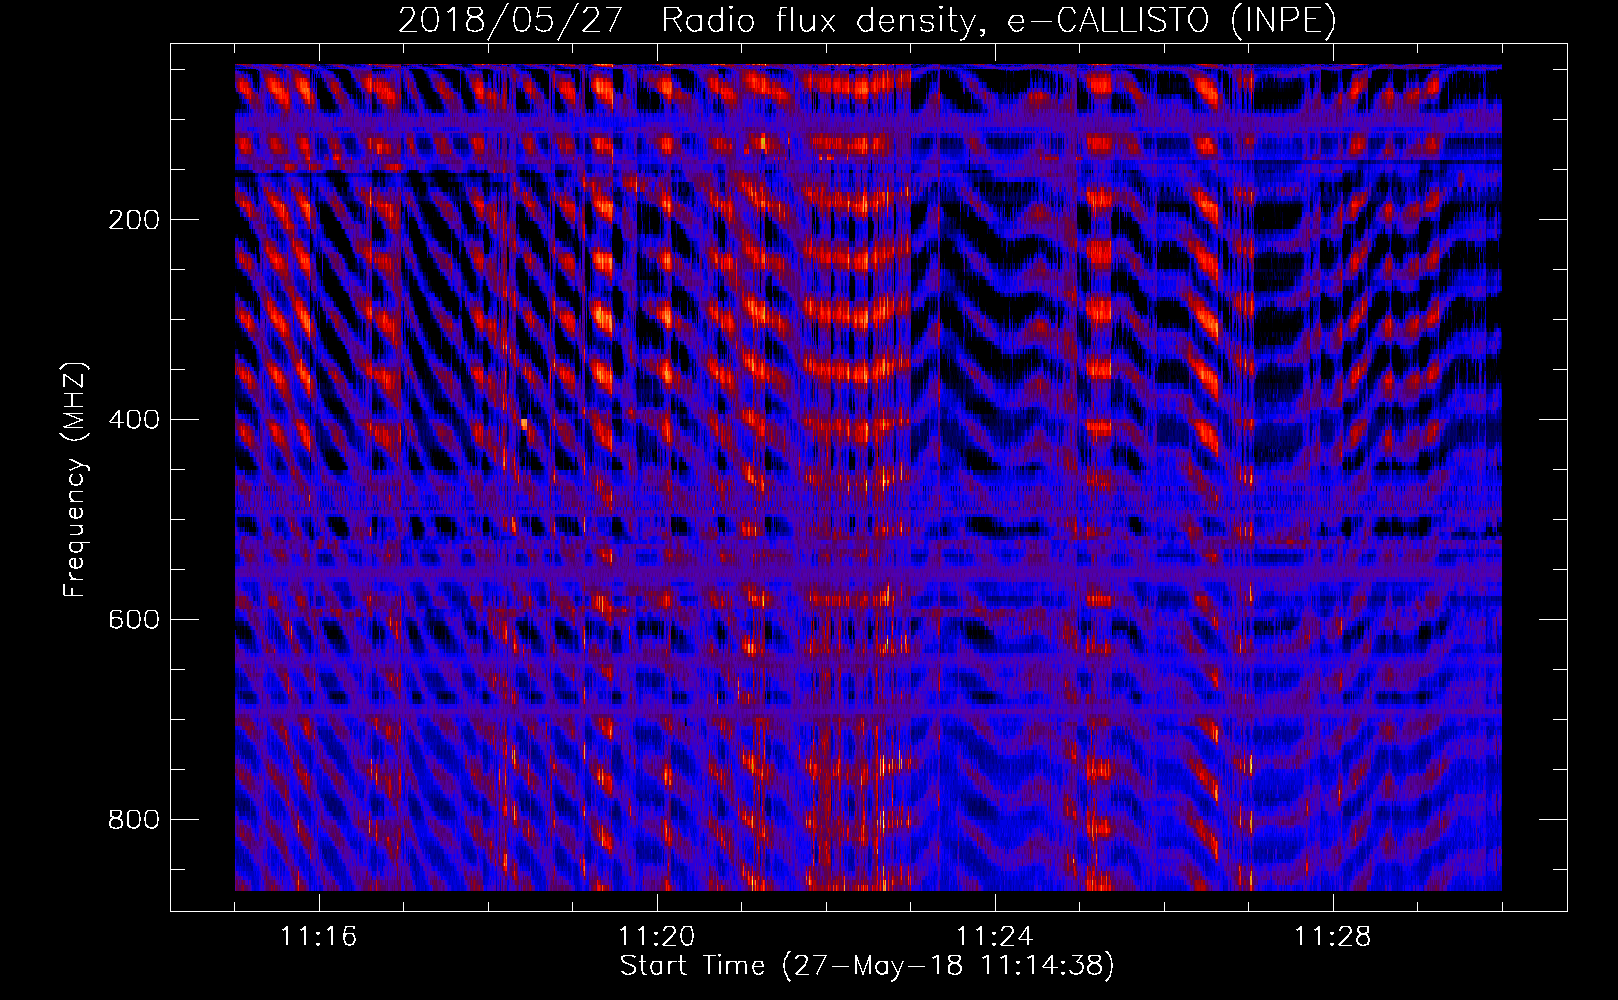The width and height of the screenshot is (1618, 1000).
Task: Click the 200 frequency tick label
Action: [134, 220]
